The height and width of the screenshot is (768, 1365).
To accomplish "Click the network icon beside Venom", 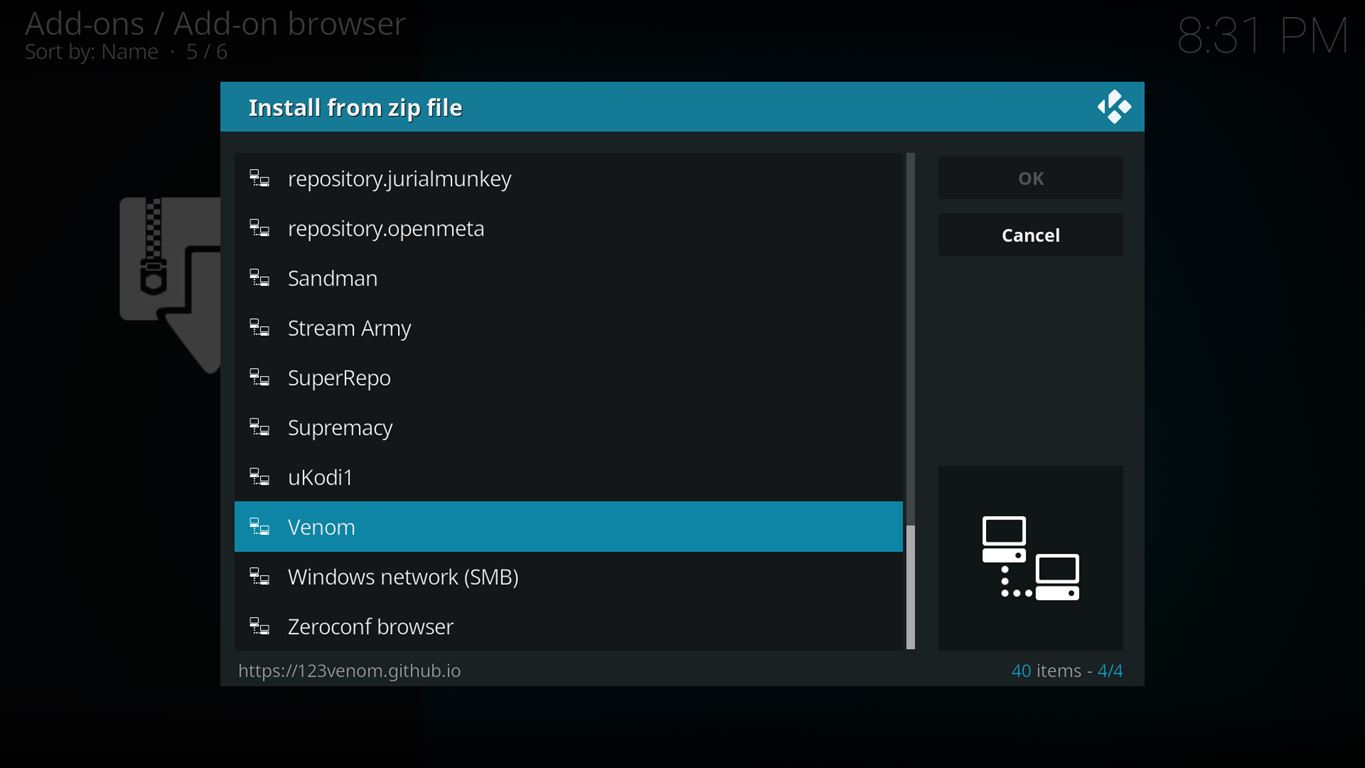I will tap(259, 527).
